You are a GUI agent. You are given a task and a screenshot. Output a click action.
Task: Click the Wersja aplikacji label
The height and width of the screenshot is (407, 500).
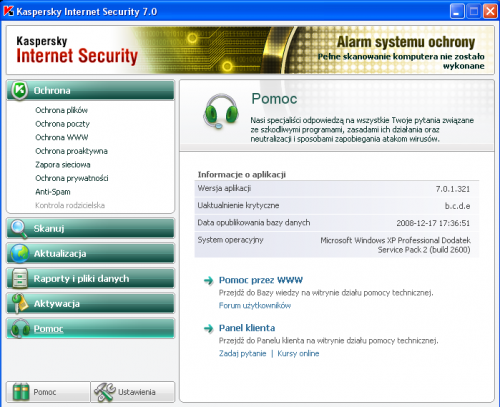[224, 188]
